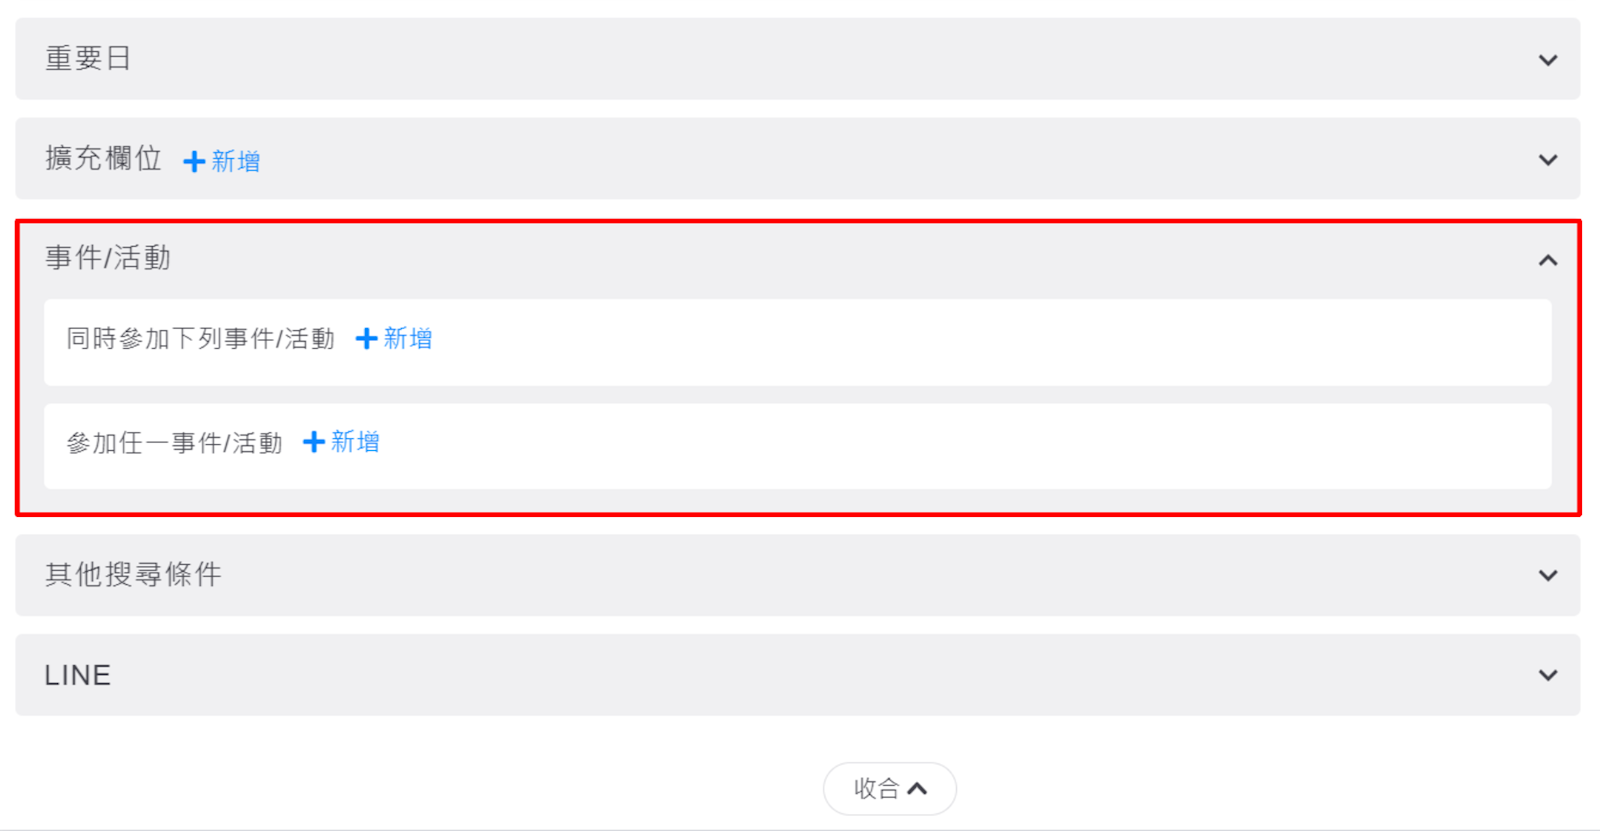Expand the 重要日 section chevron
Image resolution: width=1600 pixels, height=831 pixels.
click(1547, 60)
